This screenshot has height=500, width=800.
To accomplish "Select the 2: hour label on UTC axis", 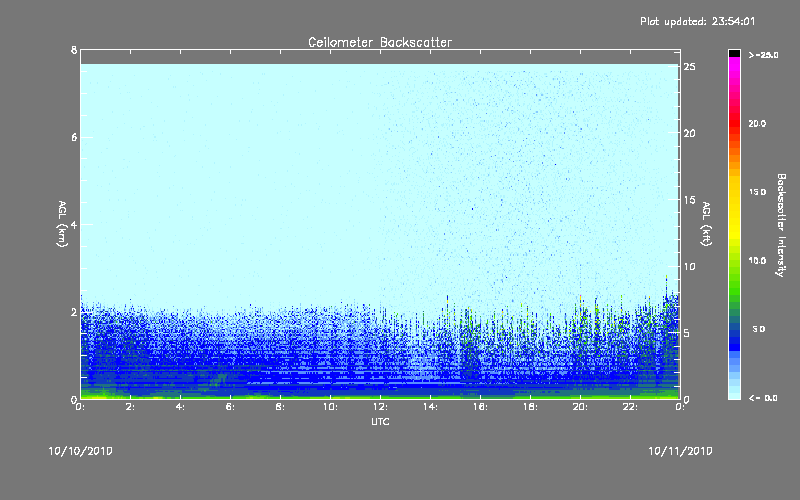I will click(x=131, y=407).
